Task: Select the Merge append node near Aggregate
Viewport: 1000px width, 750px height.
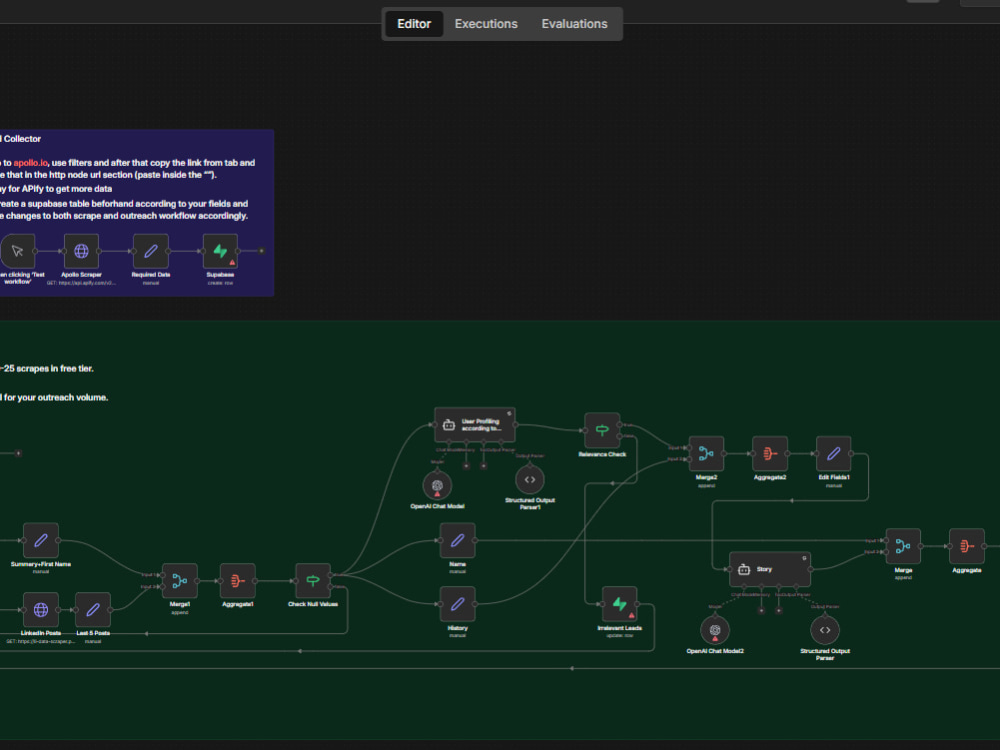Action: click(x=903, y=546)
